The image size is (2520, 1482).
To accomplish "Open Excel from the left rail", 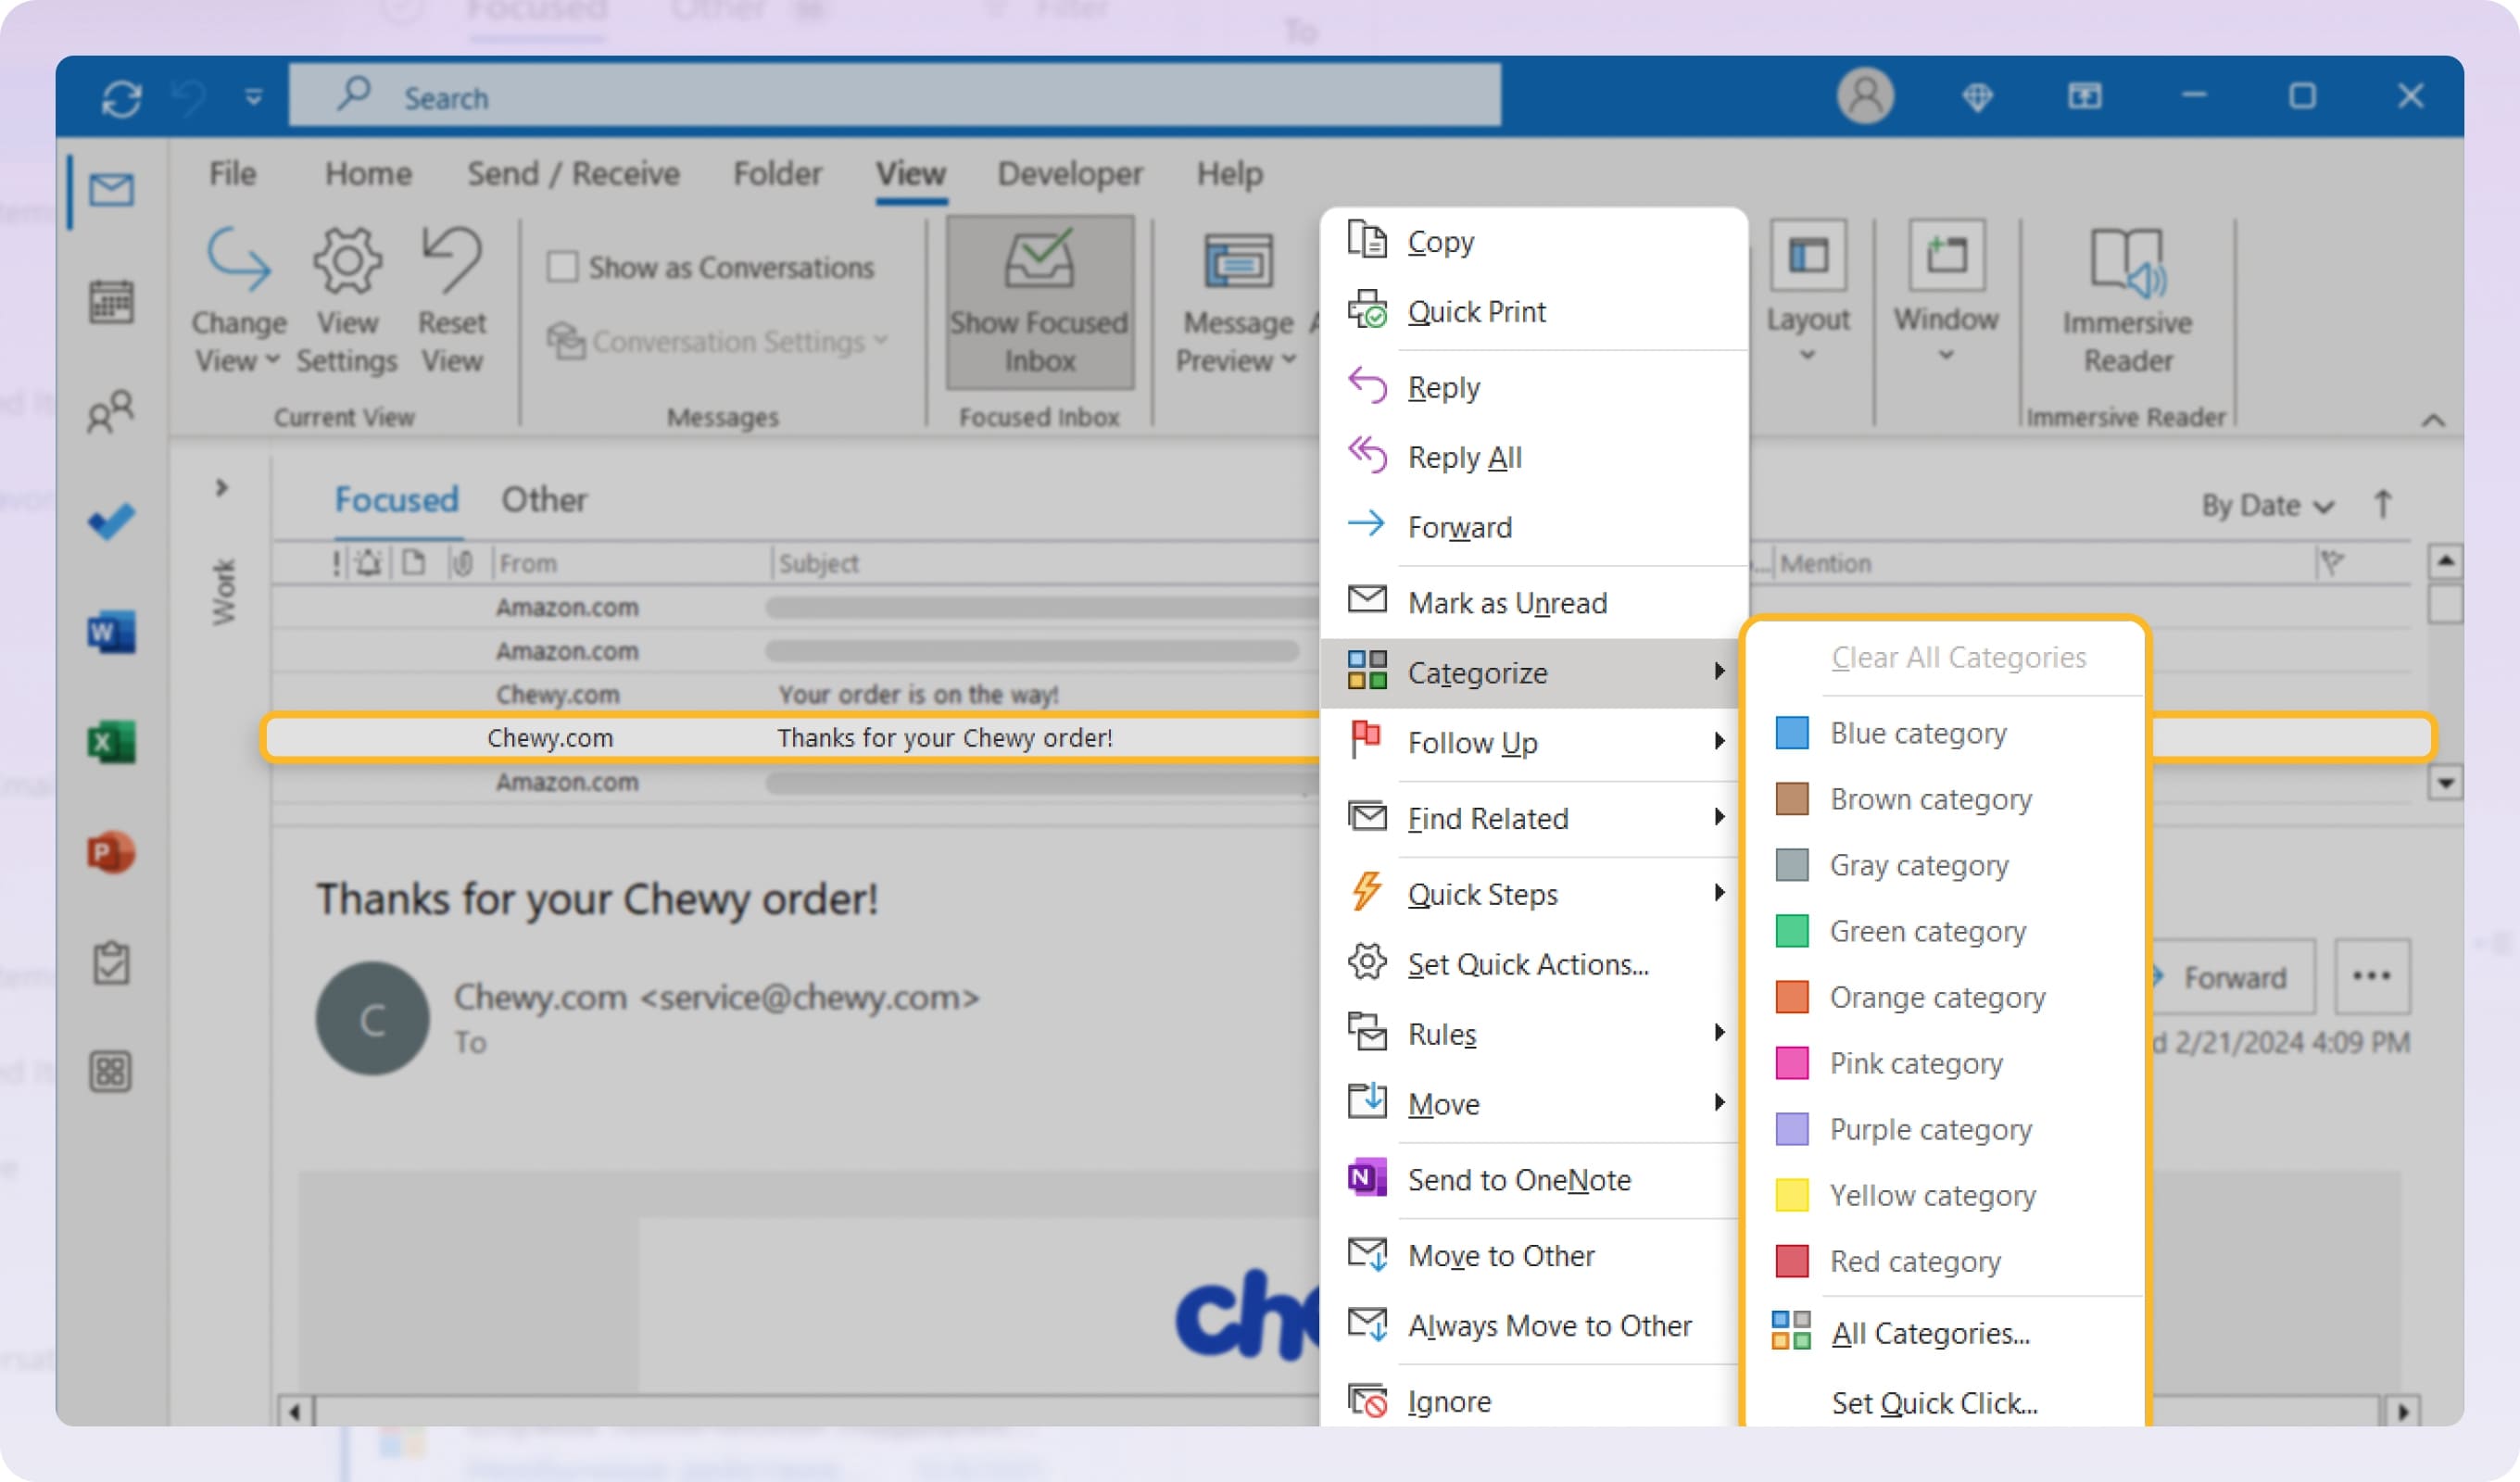I will point(110,742).
